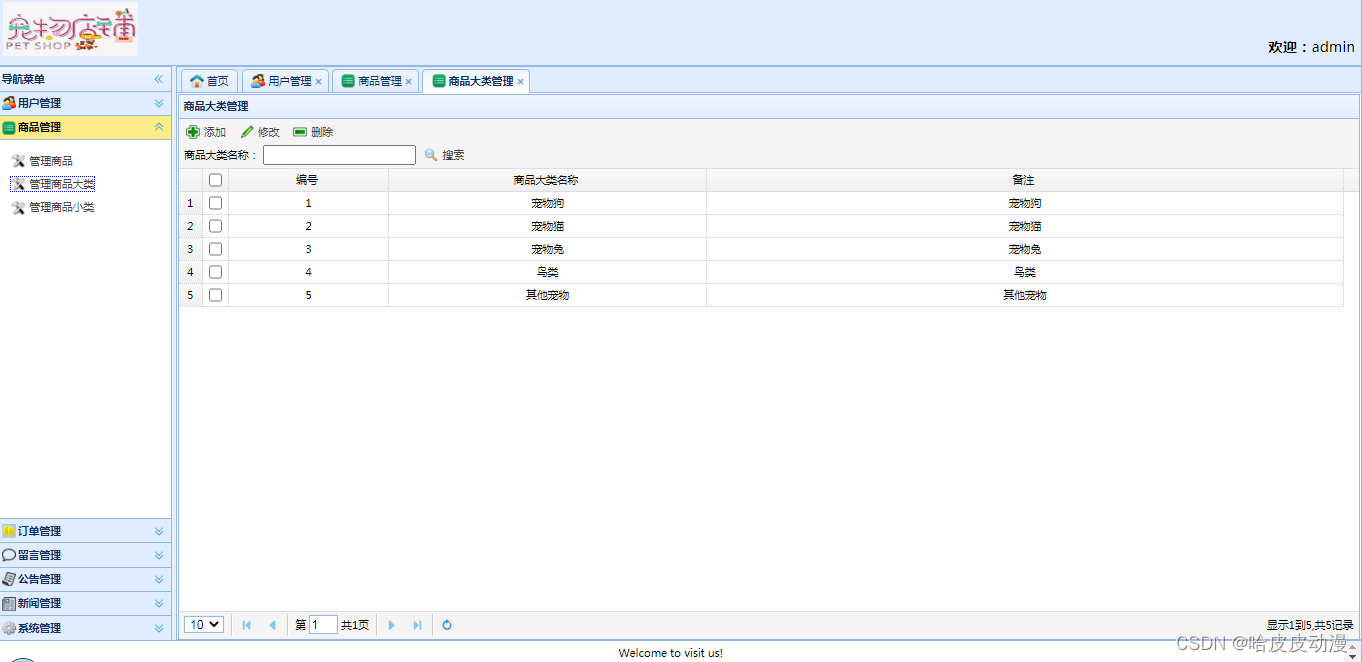Click the 删除 delete button

pos(313,132)
